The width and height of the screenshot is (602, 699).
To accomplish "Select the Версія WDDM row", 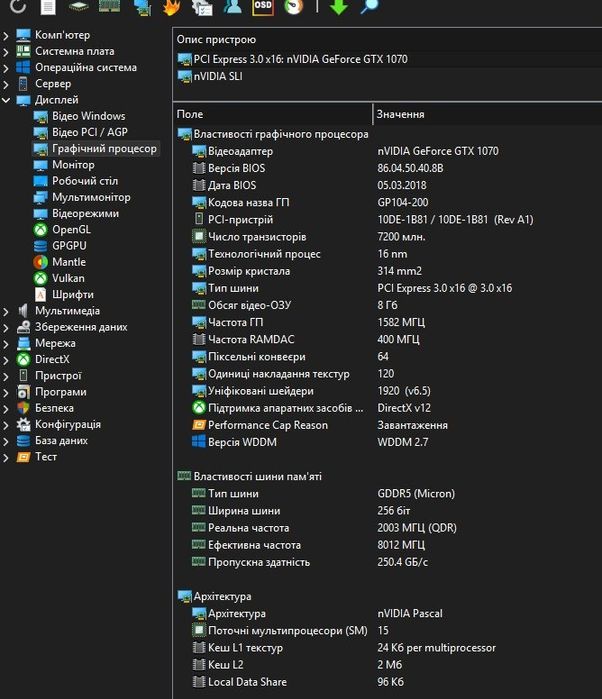I will click(x=388, y=442).
